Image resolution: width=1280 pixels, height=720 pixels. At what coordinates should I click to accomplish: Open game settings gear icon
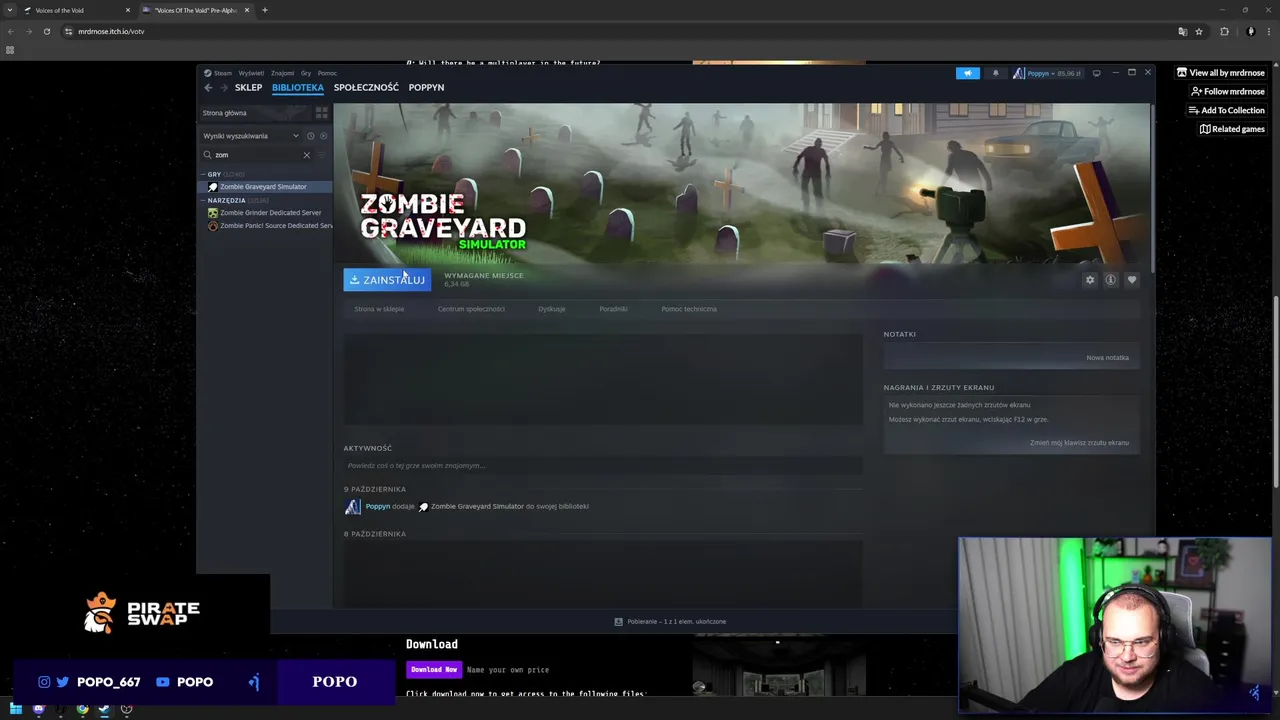point(1090,280)
